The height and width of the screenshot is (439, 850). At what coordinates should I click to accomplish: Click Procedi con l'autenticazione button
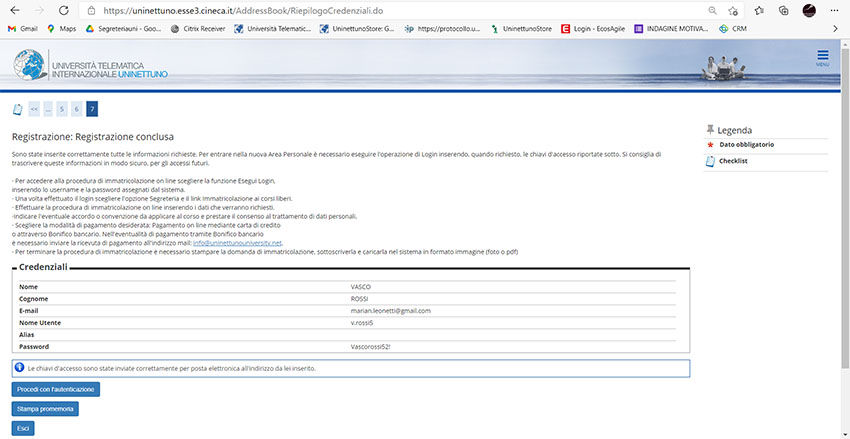[56, 388]
